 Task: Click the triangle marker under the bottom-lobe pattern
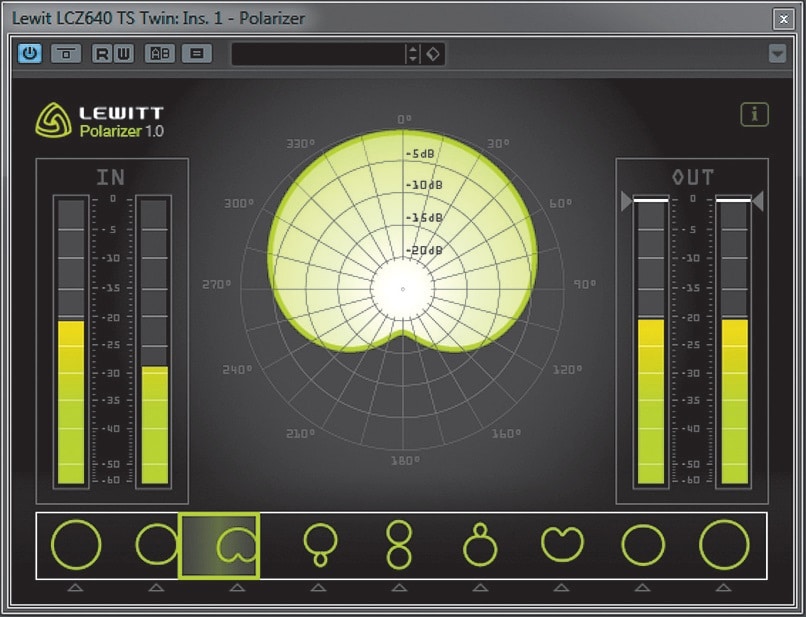pyautogui.click(x=318, y=587)
